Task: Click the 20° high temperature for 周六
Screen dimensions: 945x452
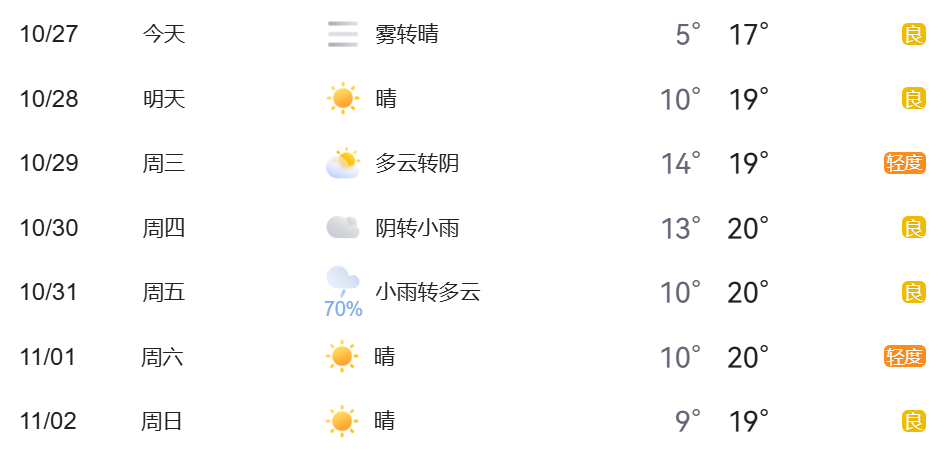Action: click(x=748, y=357)
